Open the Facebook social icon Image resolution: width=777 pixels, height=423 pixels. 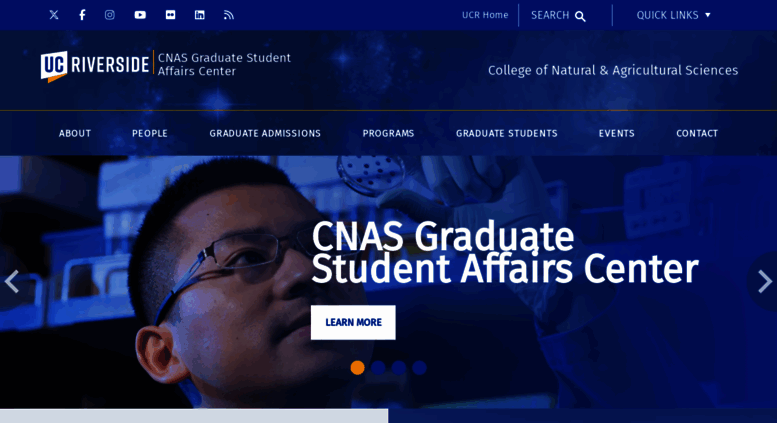tap(82, 15)
